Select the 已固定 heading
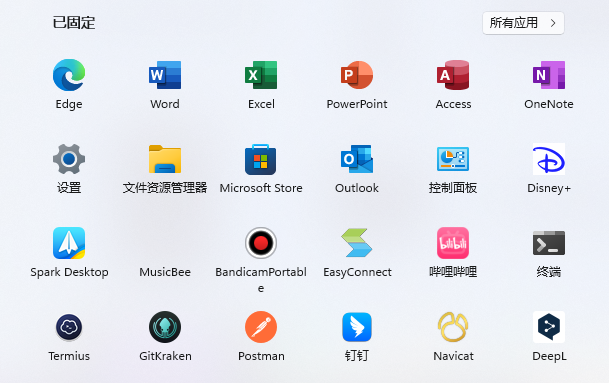This screenshot has height=383, width=609. 74,23
